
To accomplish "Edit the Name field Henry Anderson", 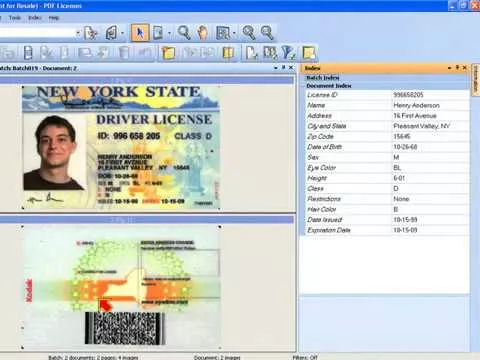I will point(430,105).
